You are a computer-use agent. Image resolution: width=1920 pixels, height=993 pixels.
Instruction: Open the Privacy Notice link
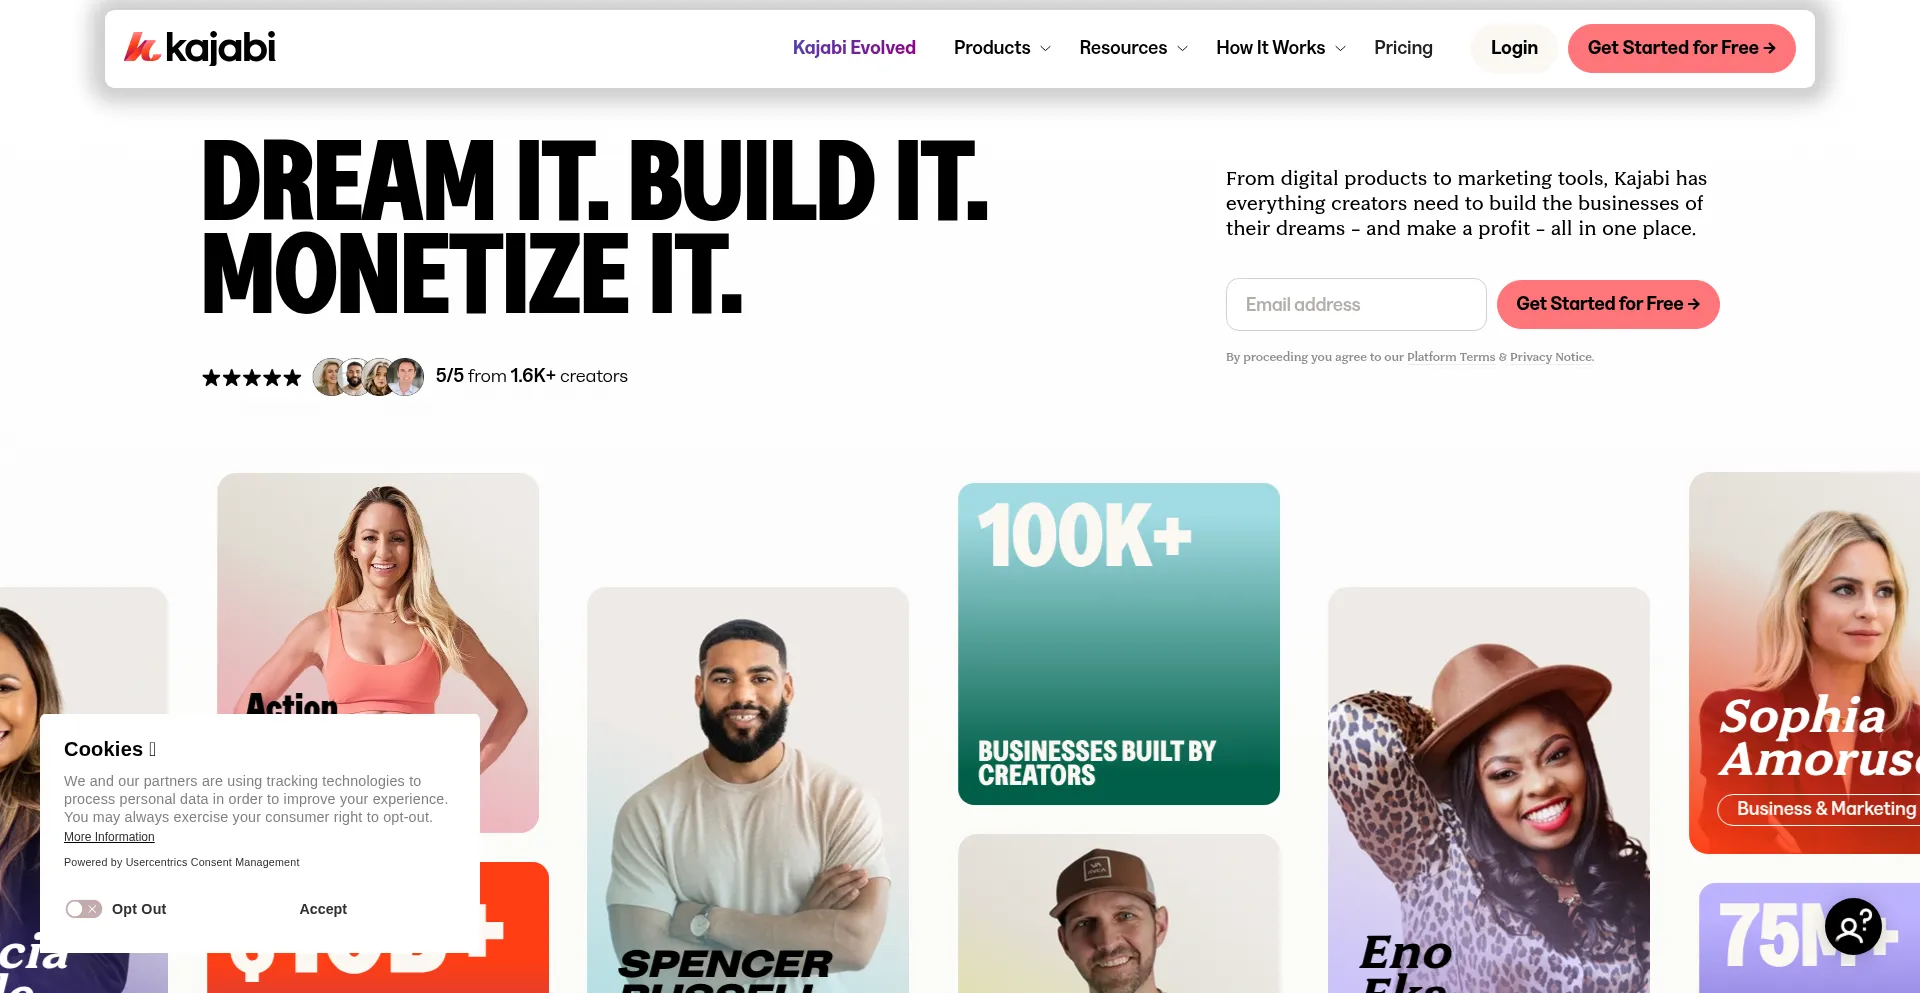coord(1551,357)
